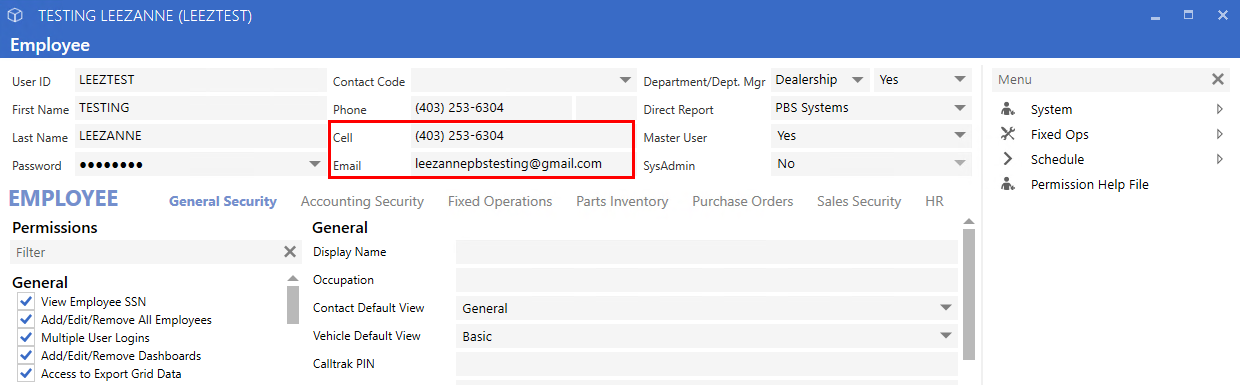This screenshot has width=1240, height=385.
Task: Expand the Schedule submenu arrow
Action: click(x=1219, y=159)
